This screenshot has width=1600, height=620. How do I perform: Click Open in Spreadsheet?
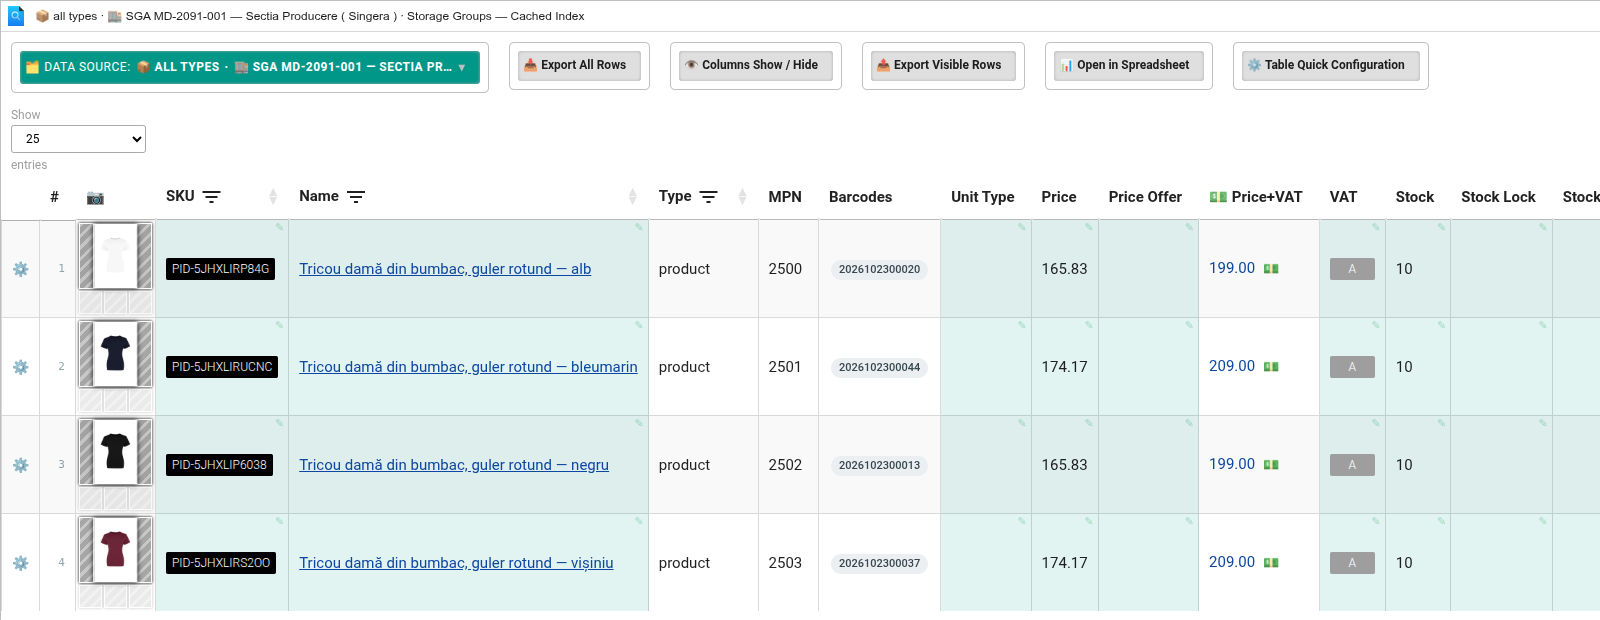(1129, 66)
